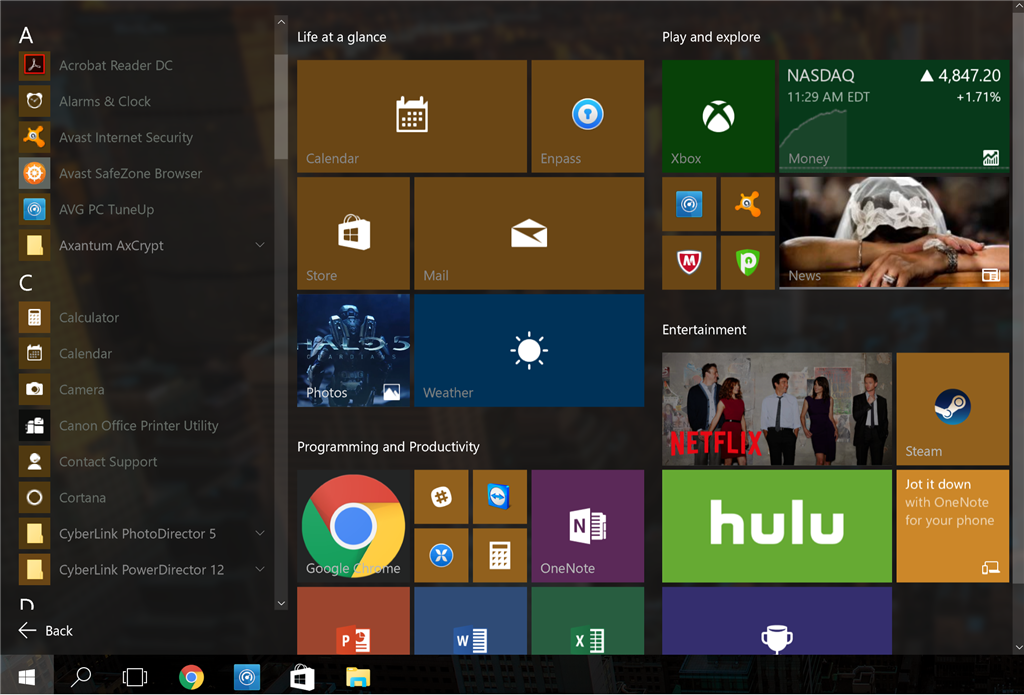The height and width of the screenshot is (695, 1024).
Task: Open the Enpass tile
Action: (588, 116)
